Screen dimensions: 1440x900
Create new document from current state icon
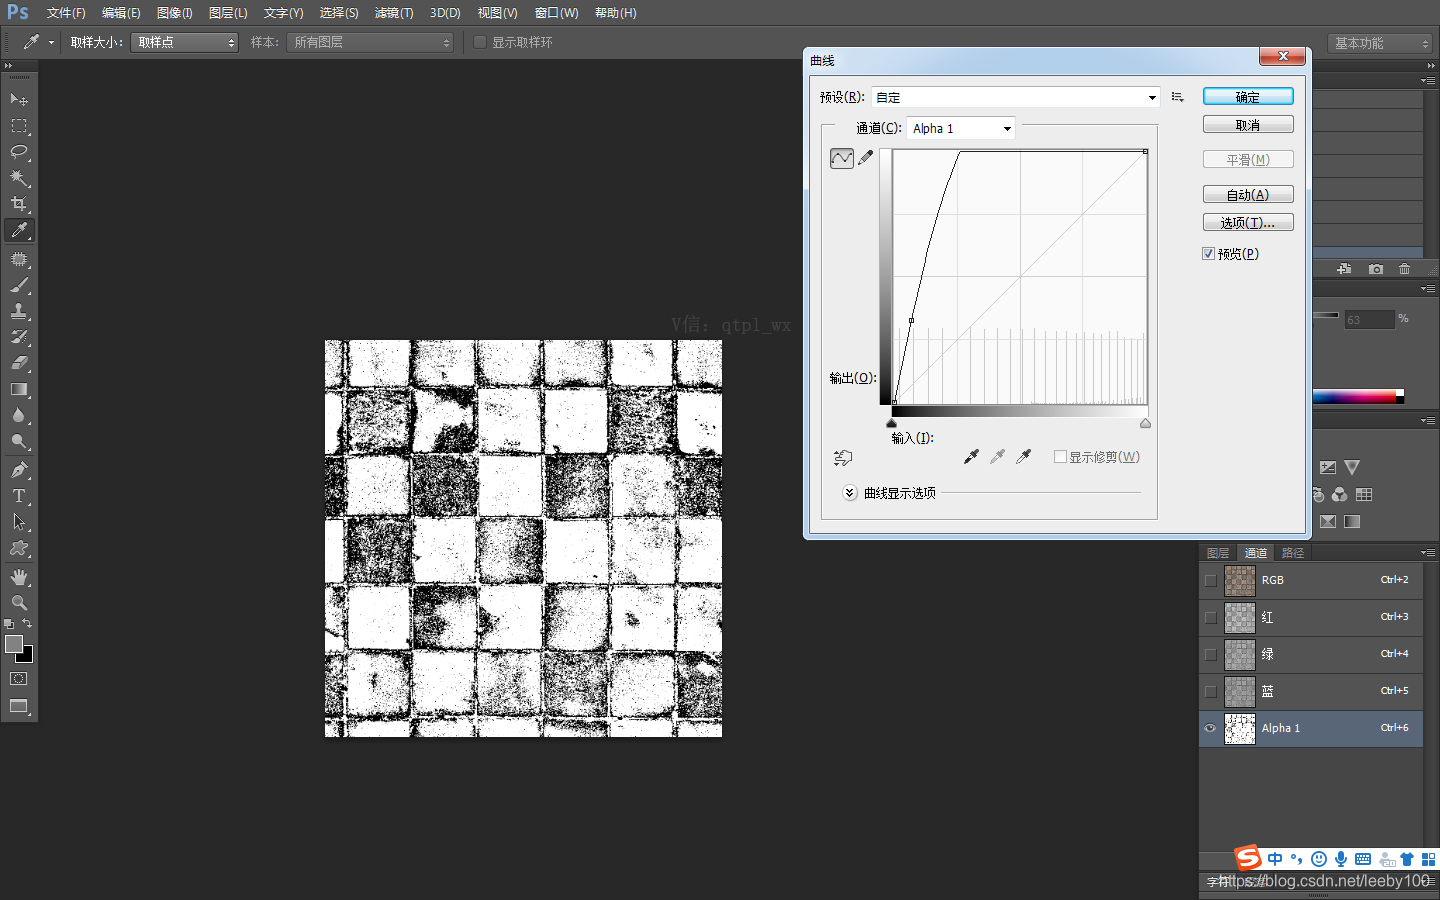coord(1344,269)
